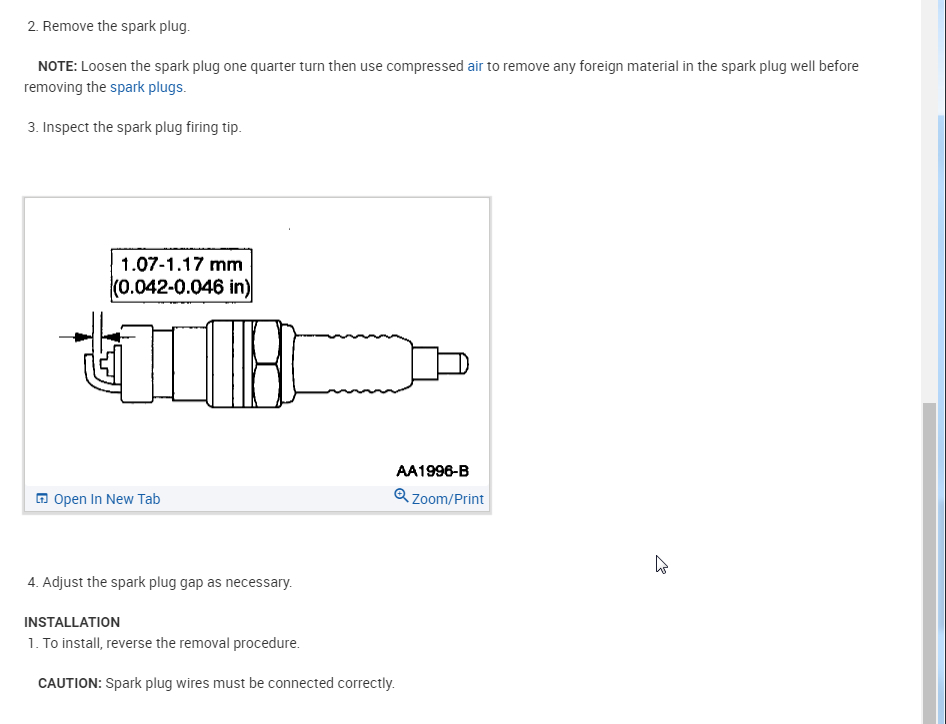Click the hex nut on the spark plug drawing
The height and width of the screenshot is (724, 946).
267,363
